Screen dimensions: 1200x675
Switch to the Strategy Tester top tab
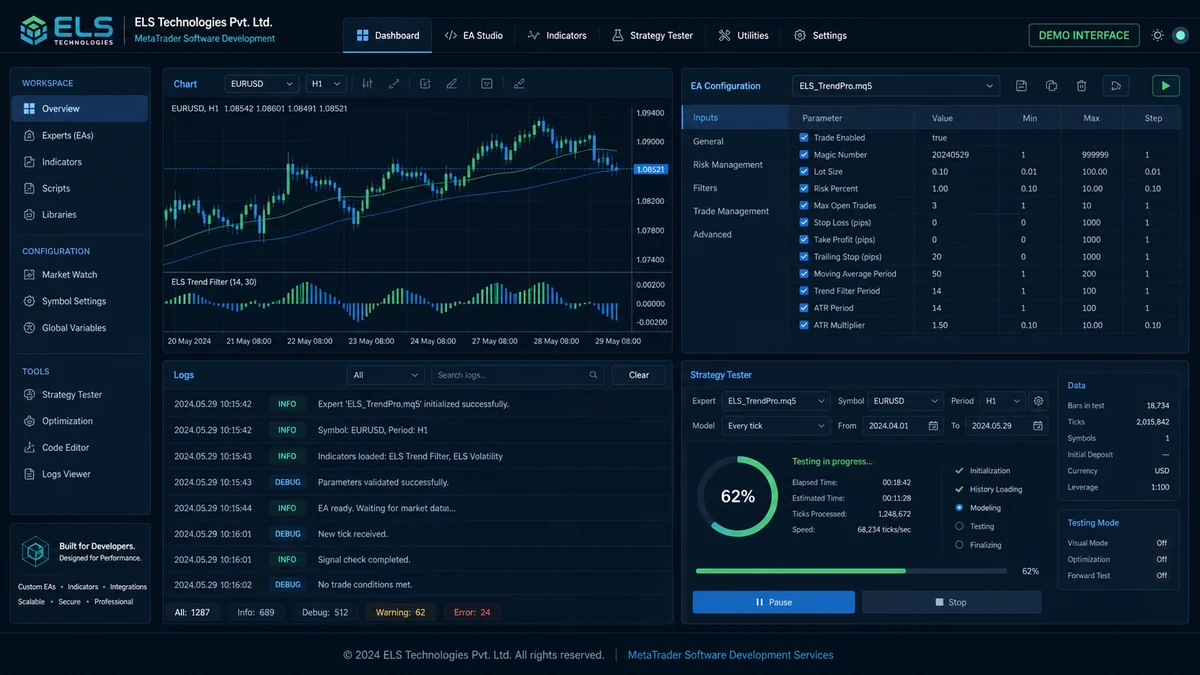tap(652, 35)
